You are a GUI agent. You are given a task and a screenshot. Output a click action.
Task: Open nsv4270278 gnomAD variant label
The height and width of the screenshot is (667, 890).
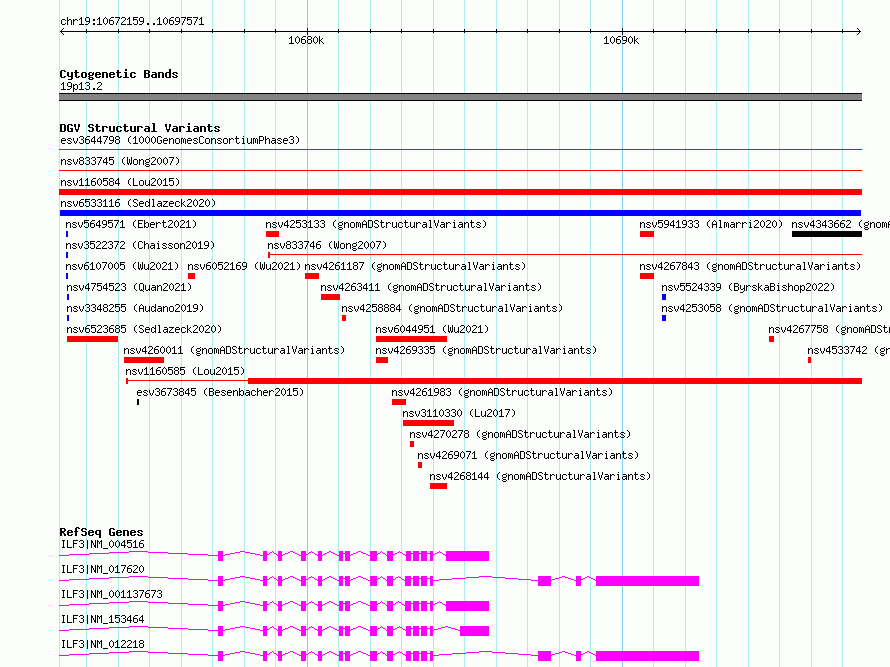tap(520, 434)
